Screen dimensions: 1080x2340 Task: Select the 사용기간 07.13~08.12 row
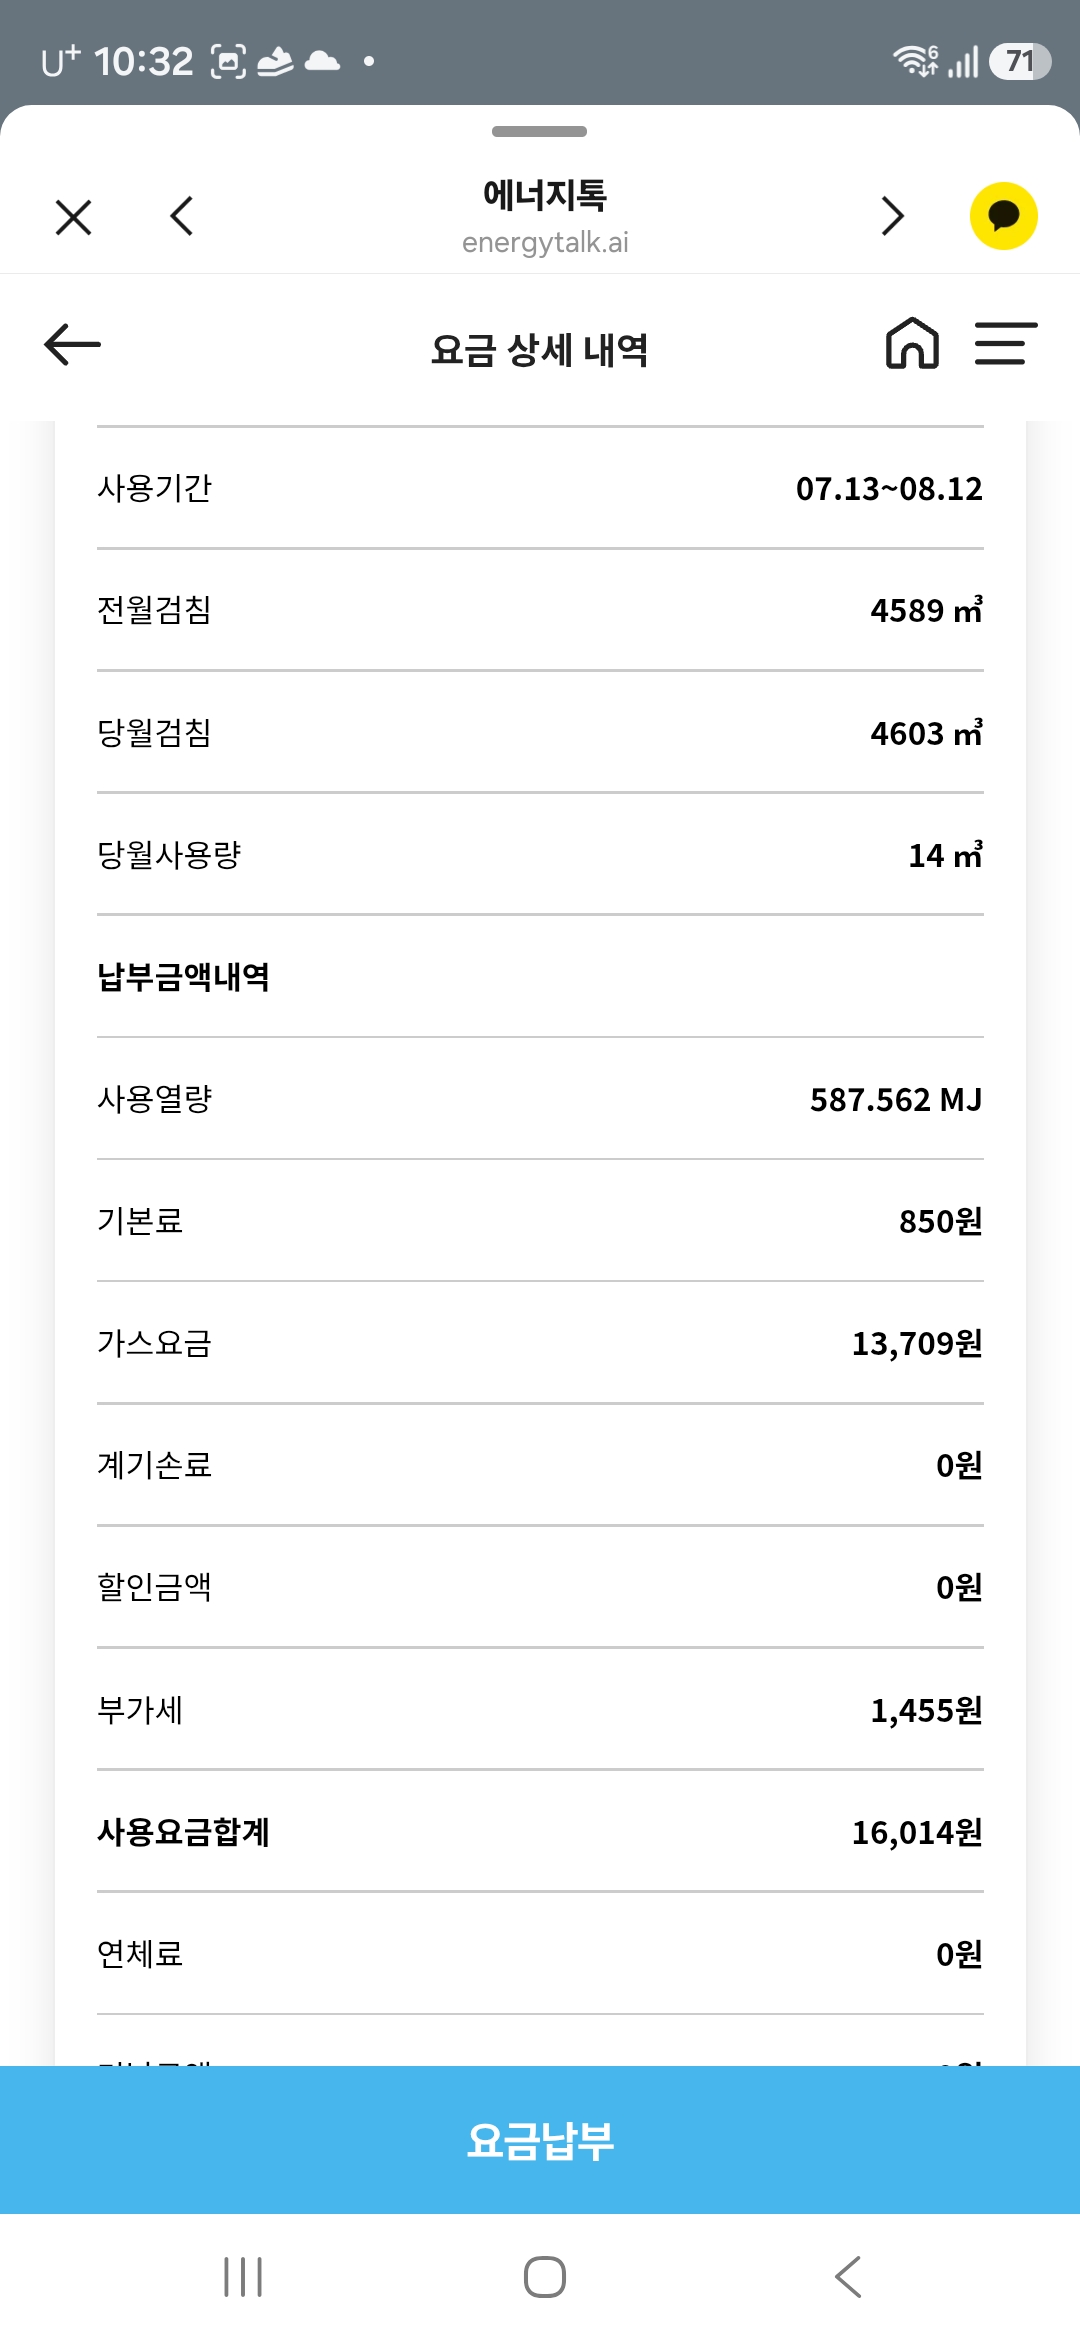click(x=540, y=488)
